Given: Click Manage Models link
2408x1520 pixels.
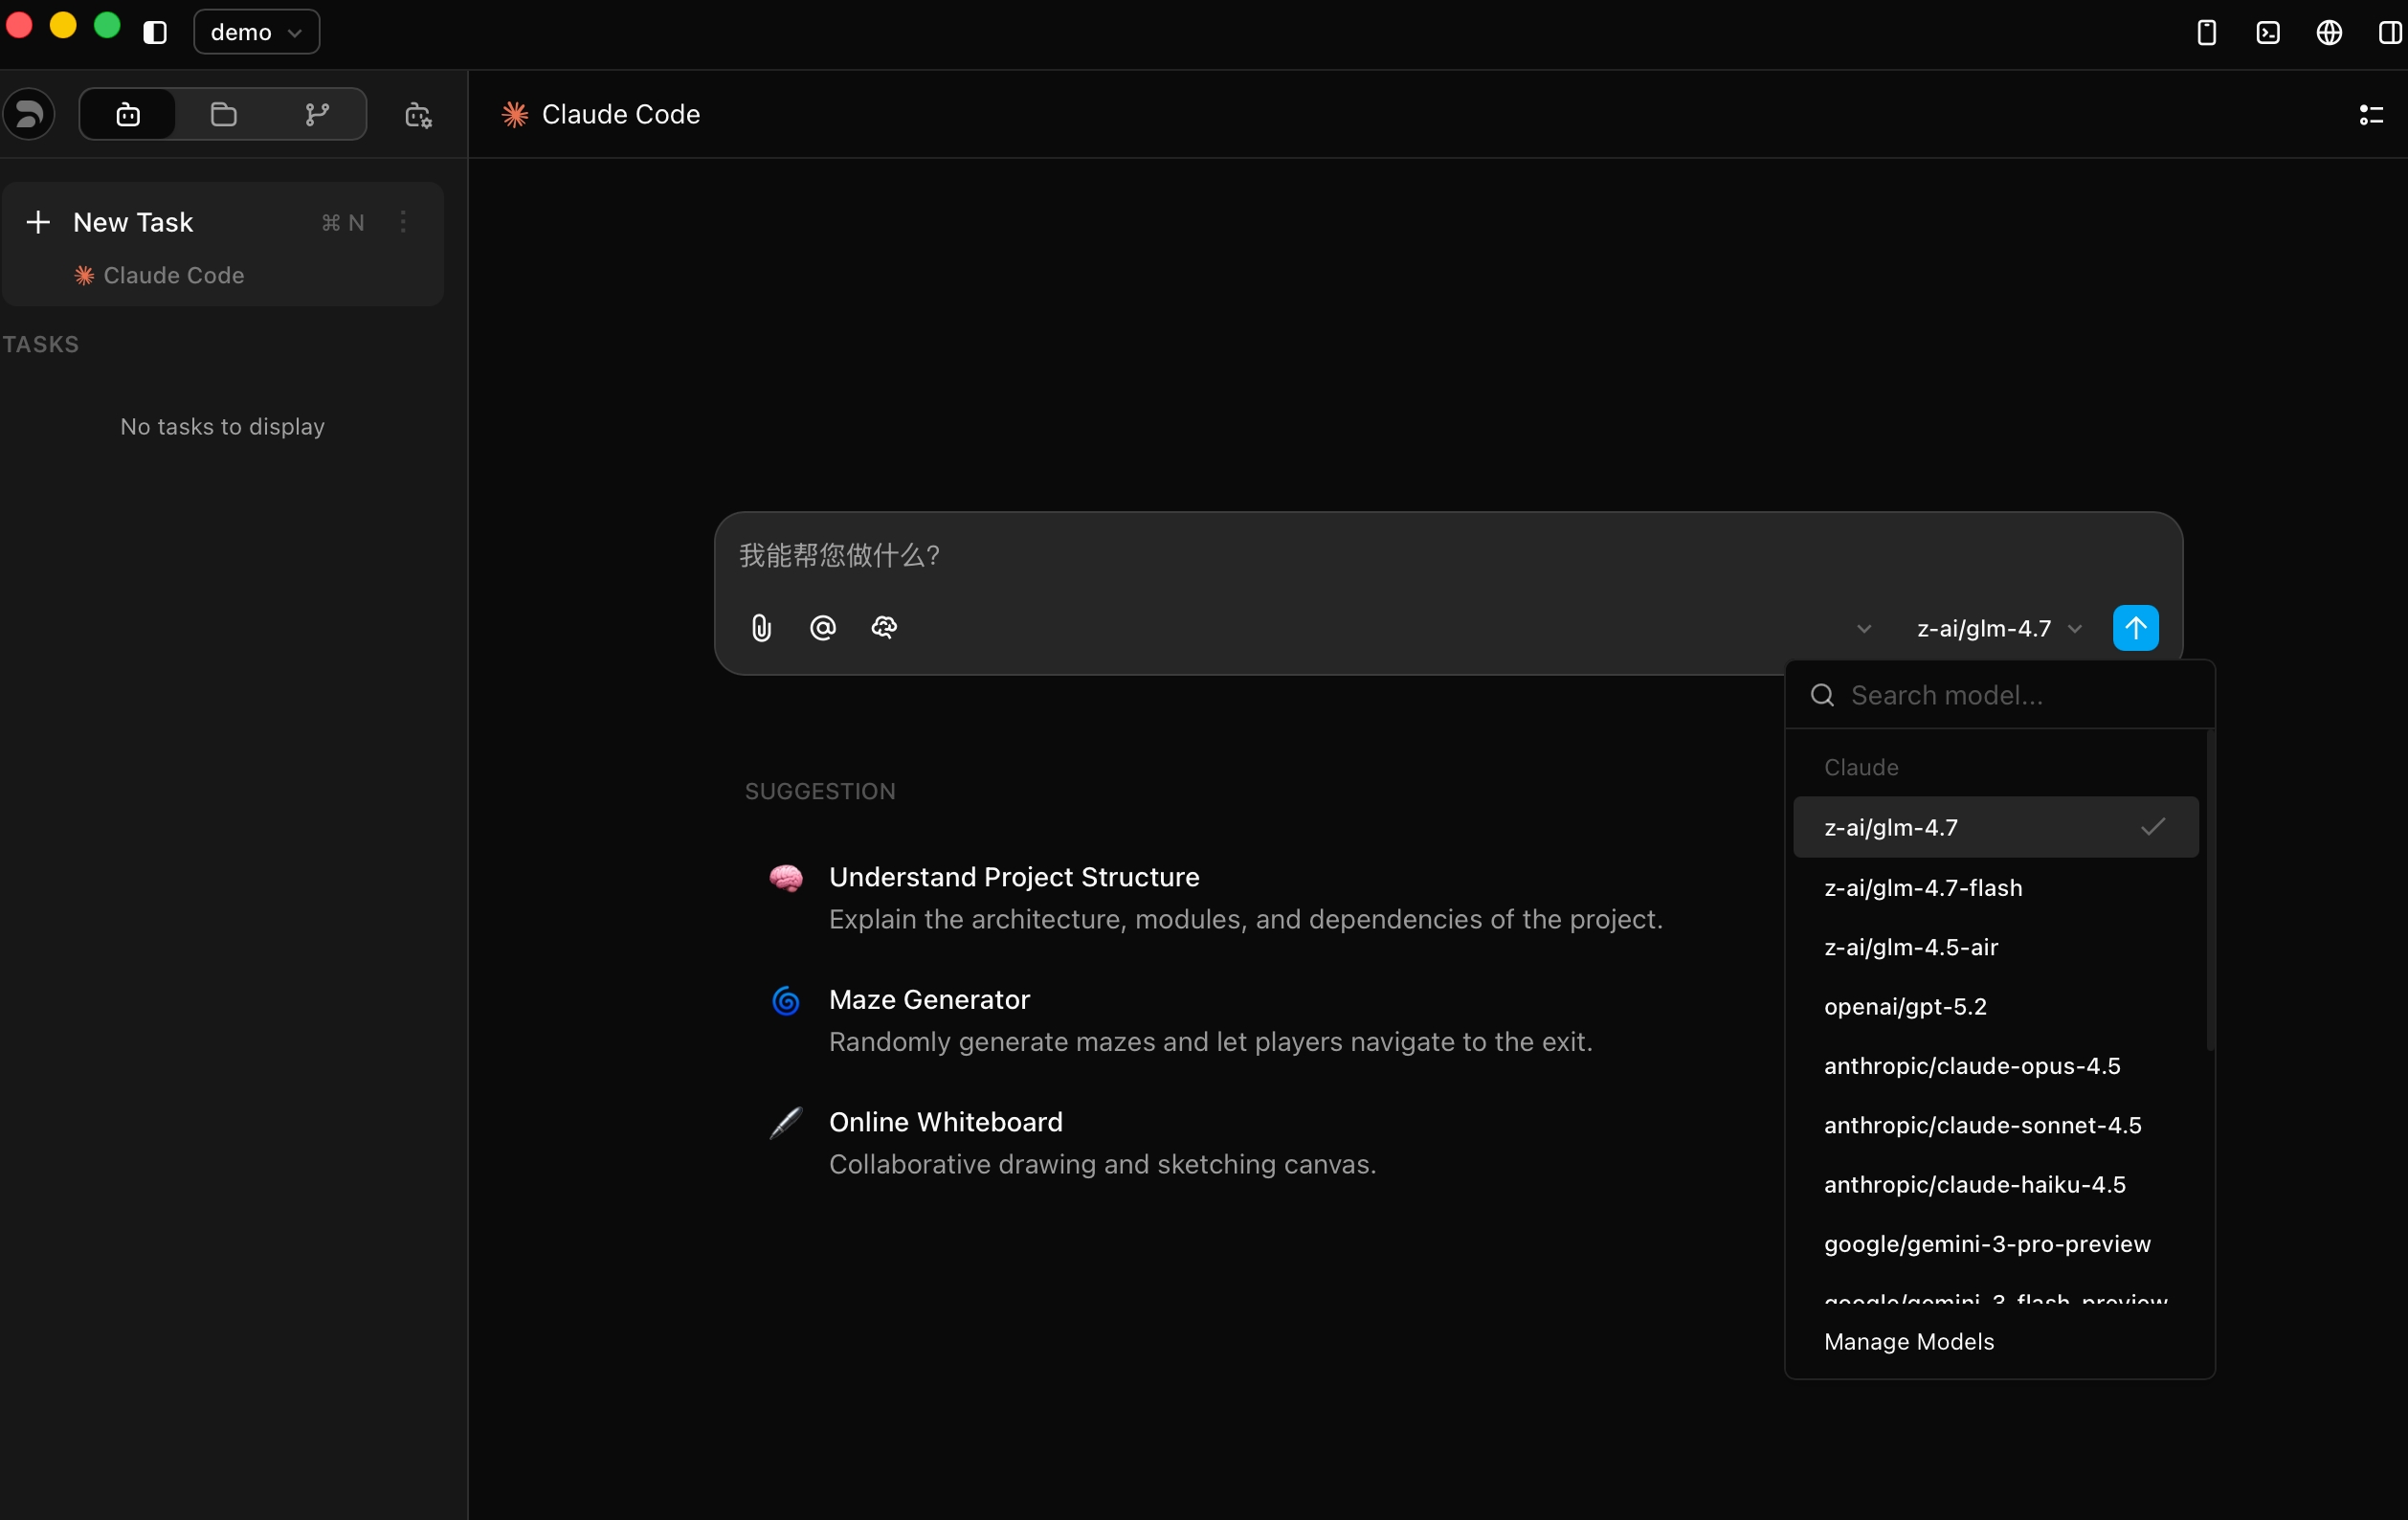Looking at the screenshot, I should click(1908, 1342).
